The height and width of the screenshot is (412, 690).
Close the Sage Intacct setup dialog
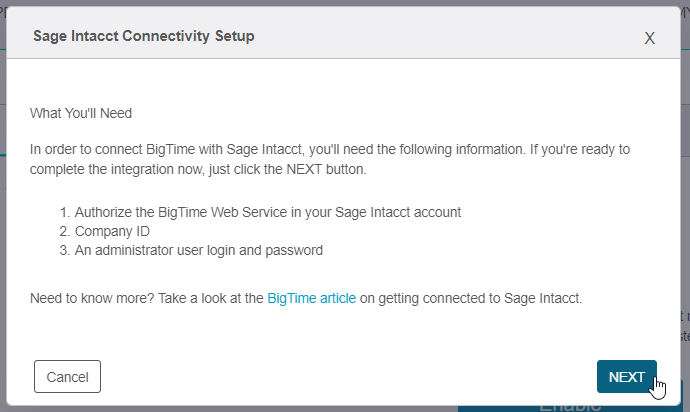[x=649, y=38]
